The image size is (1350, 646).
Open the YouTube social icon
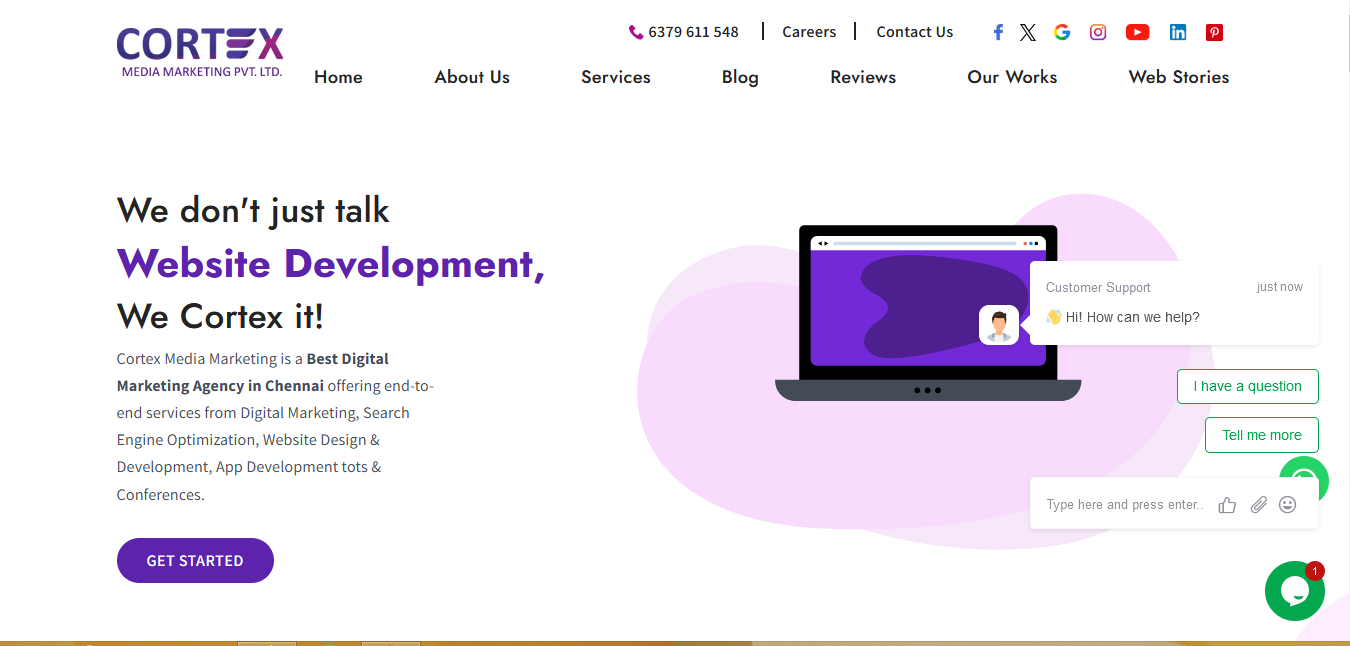[x=1137, y=32]
